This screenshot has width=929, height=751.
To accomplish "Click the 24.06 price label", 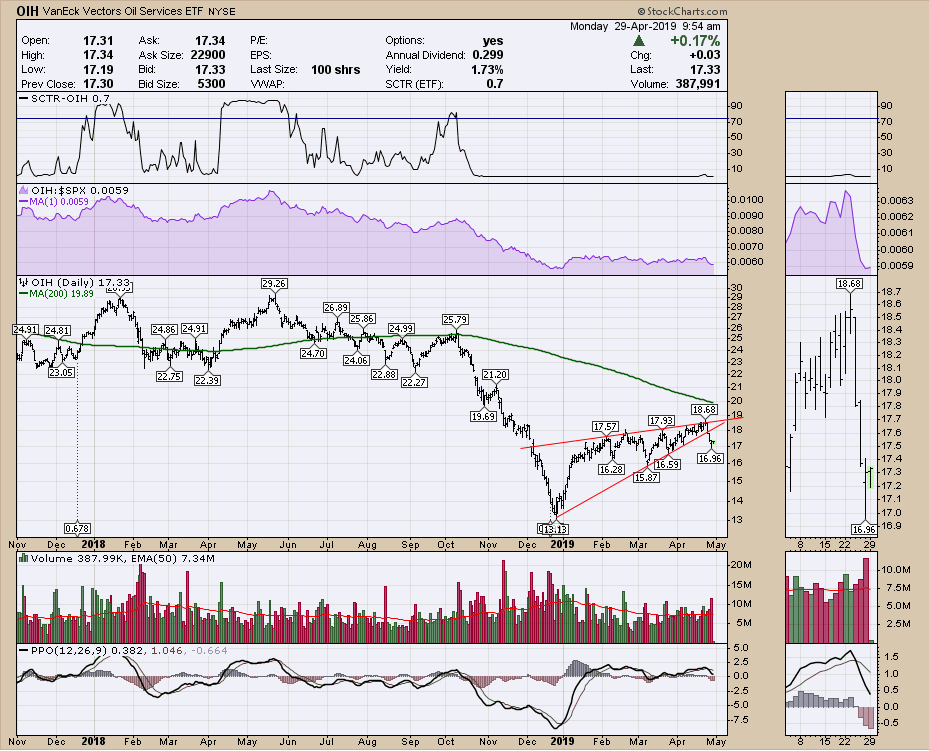I will 356,360.
